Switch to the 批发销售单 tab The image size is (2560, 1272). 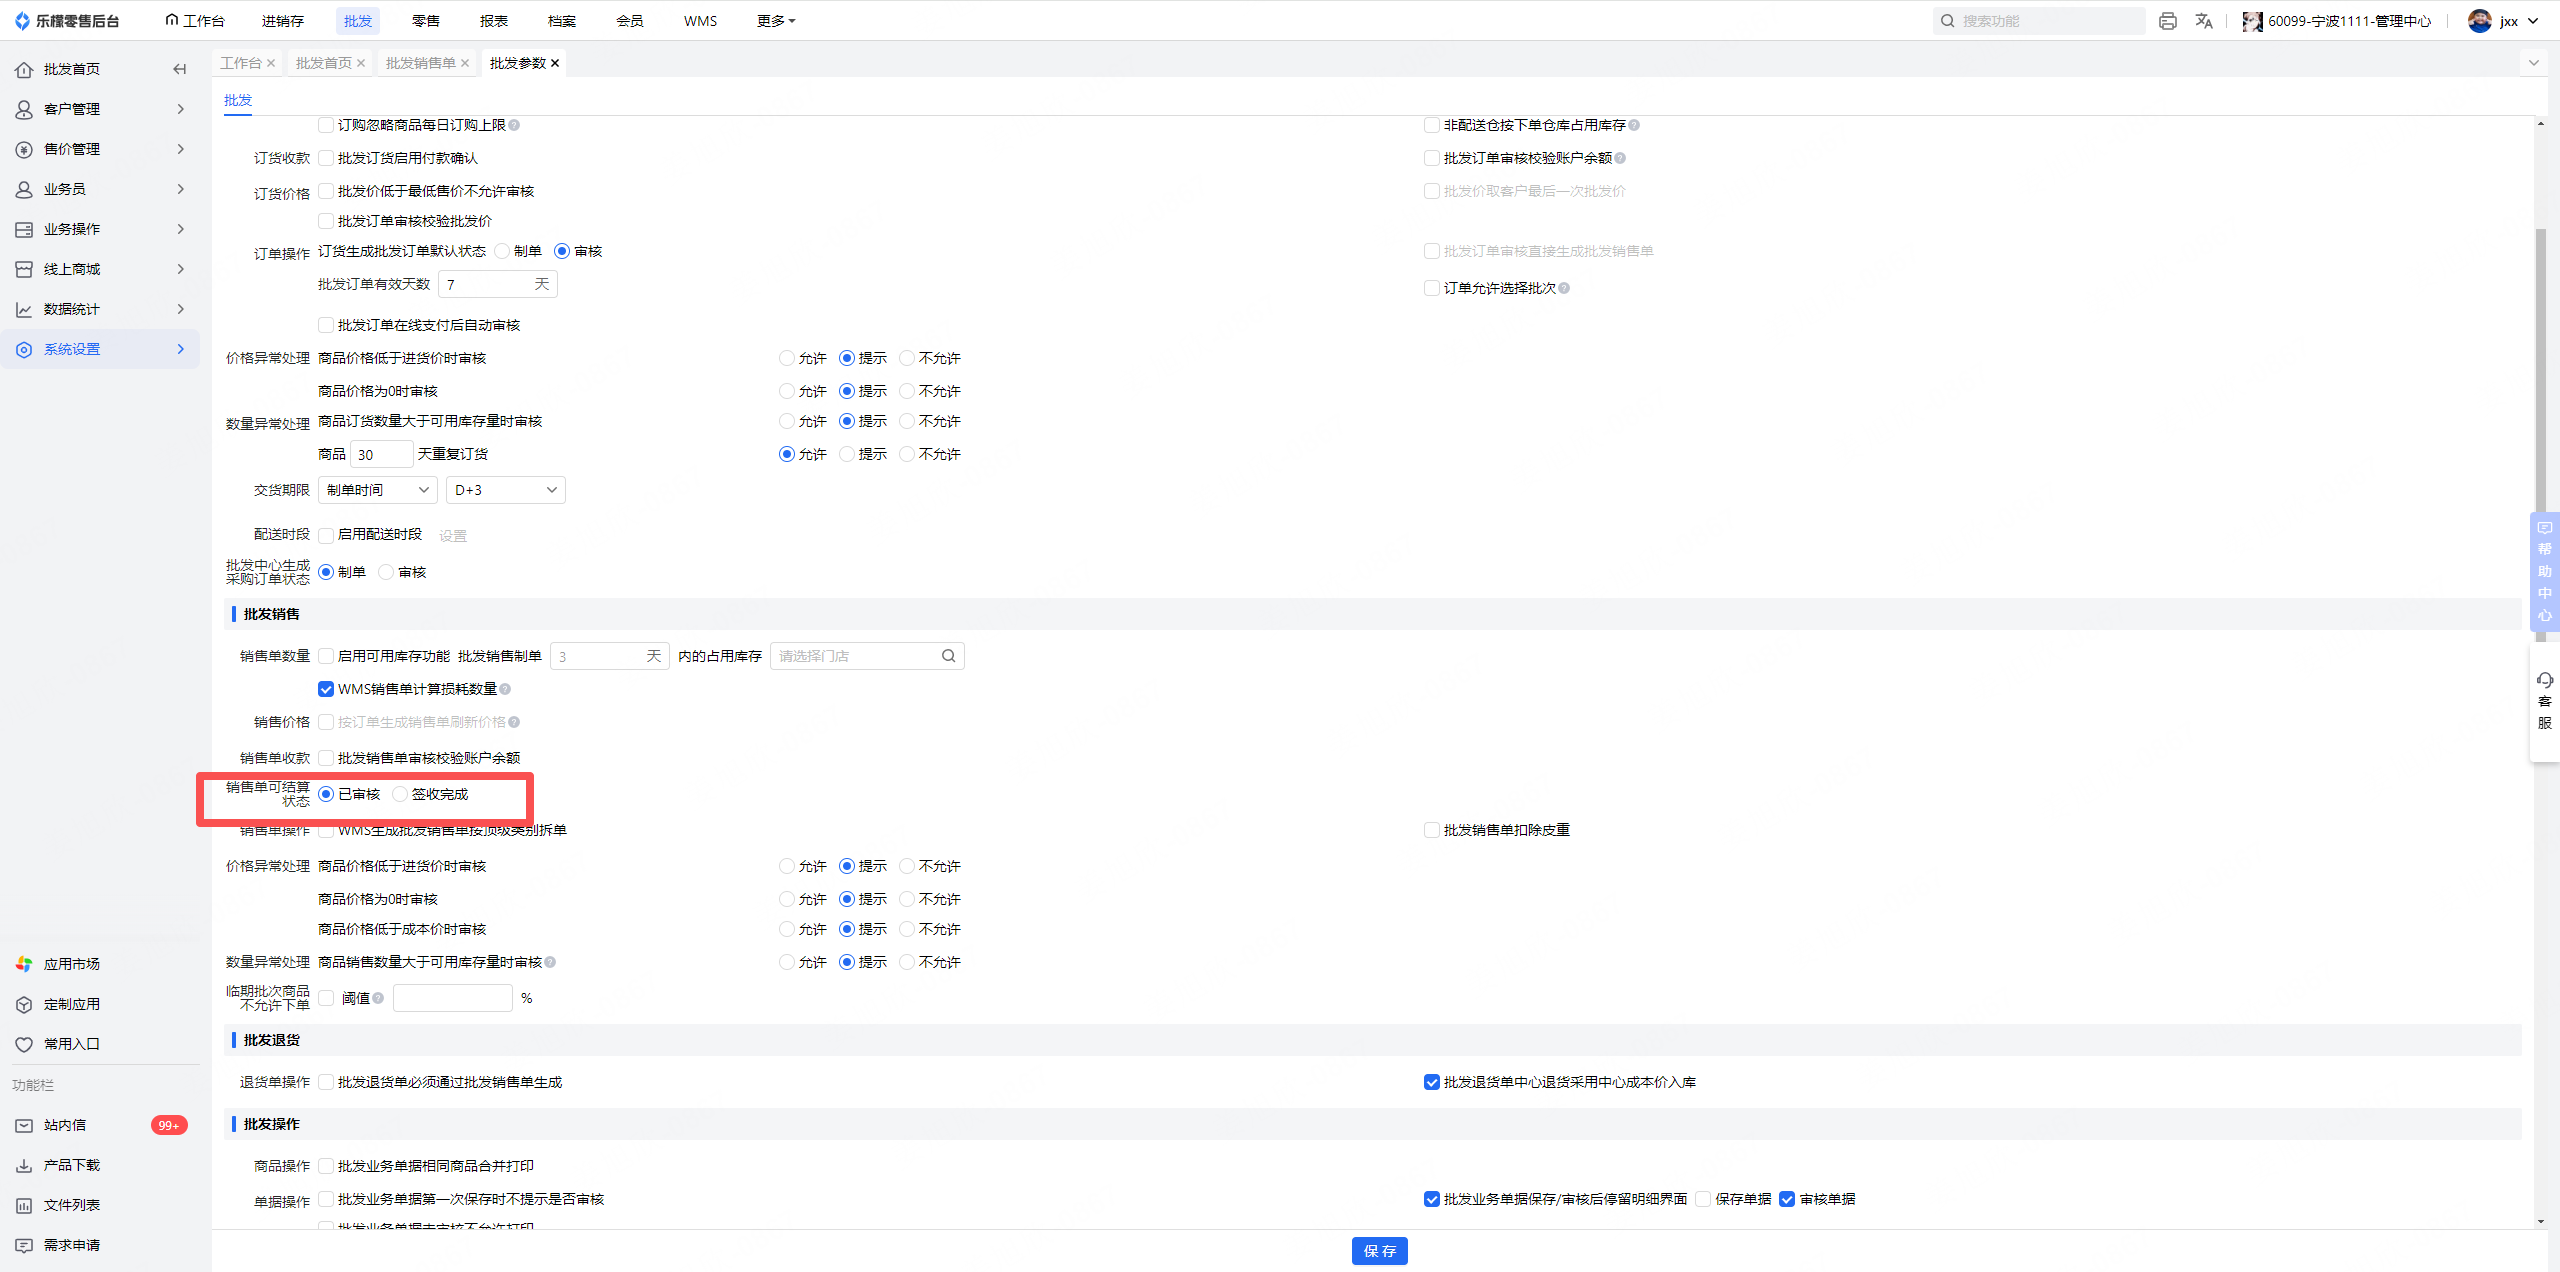coord(420,63)
